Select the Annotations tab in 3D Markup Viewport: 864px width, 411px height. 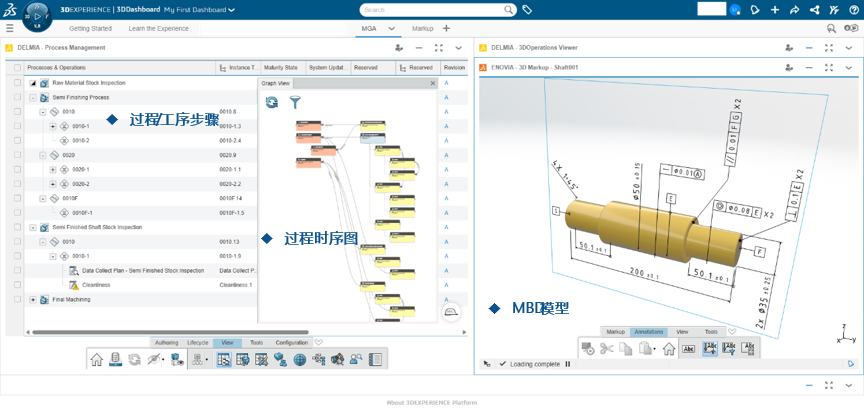[x=649, y=332]
